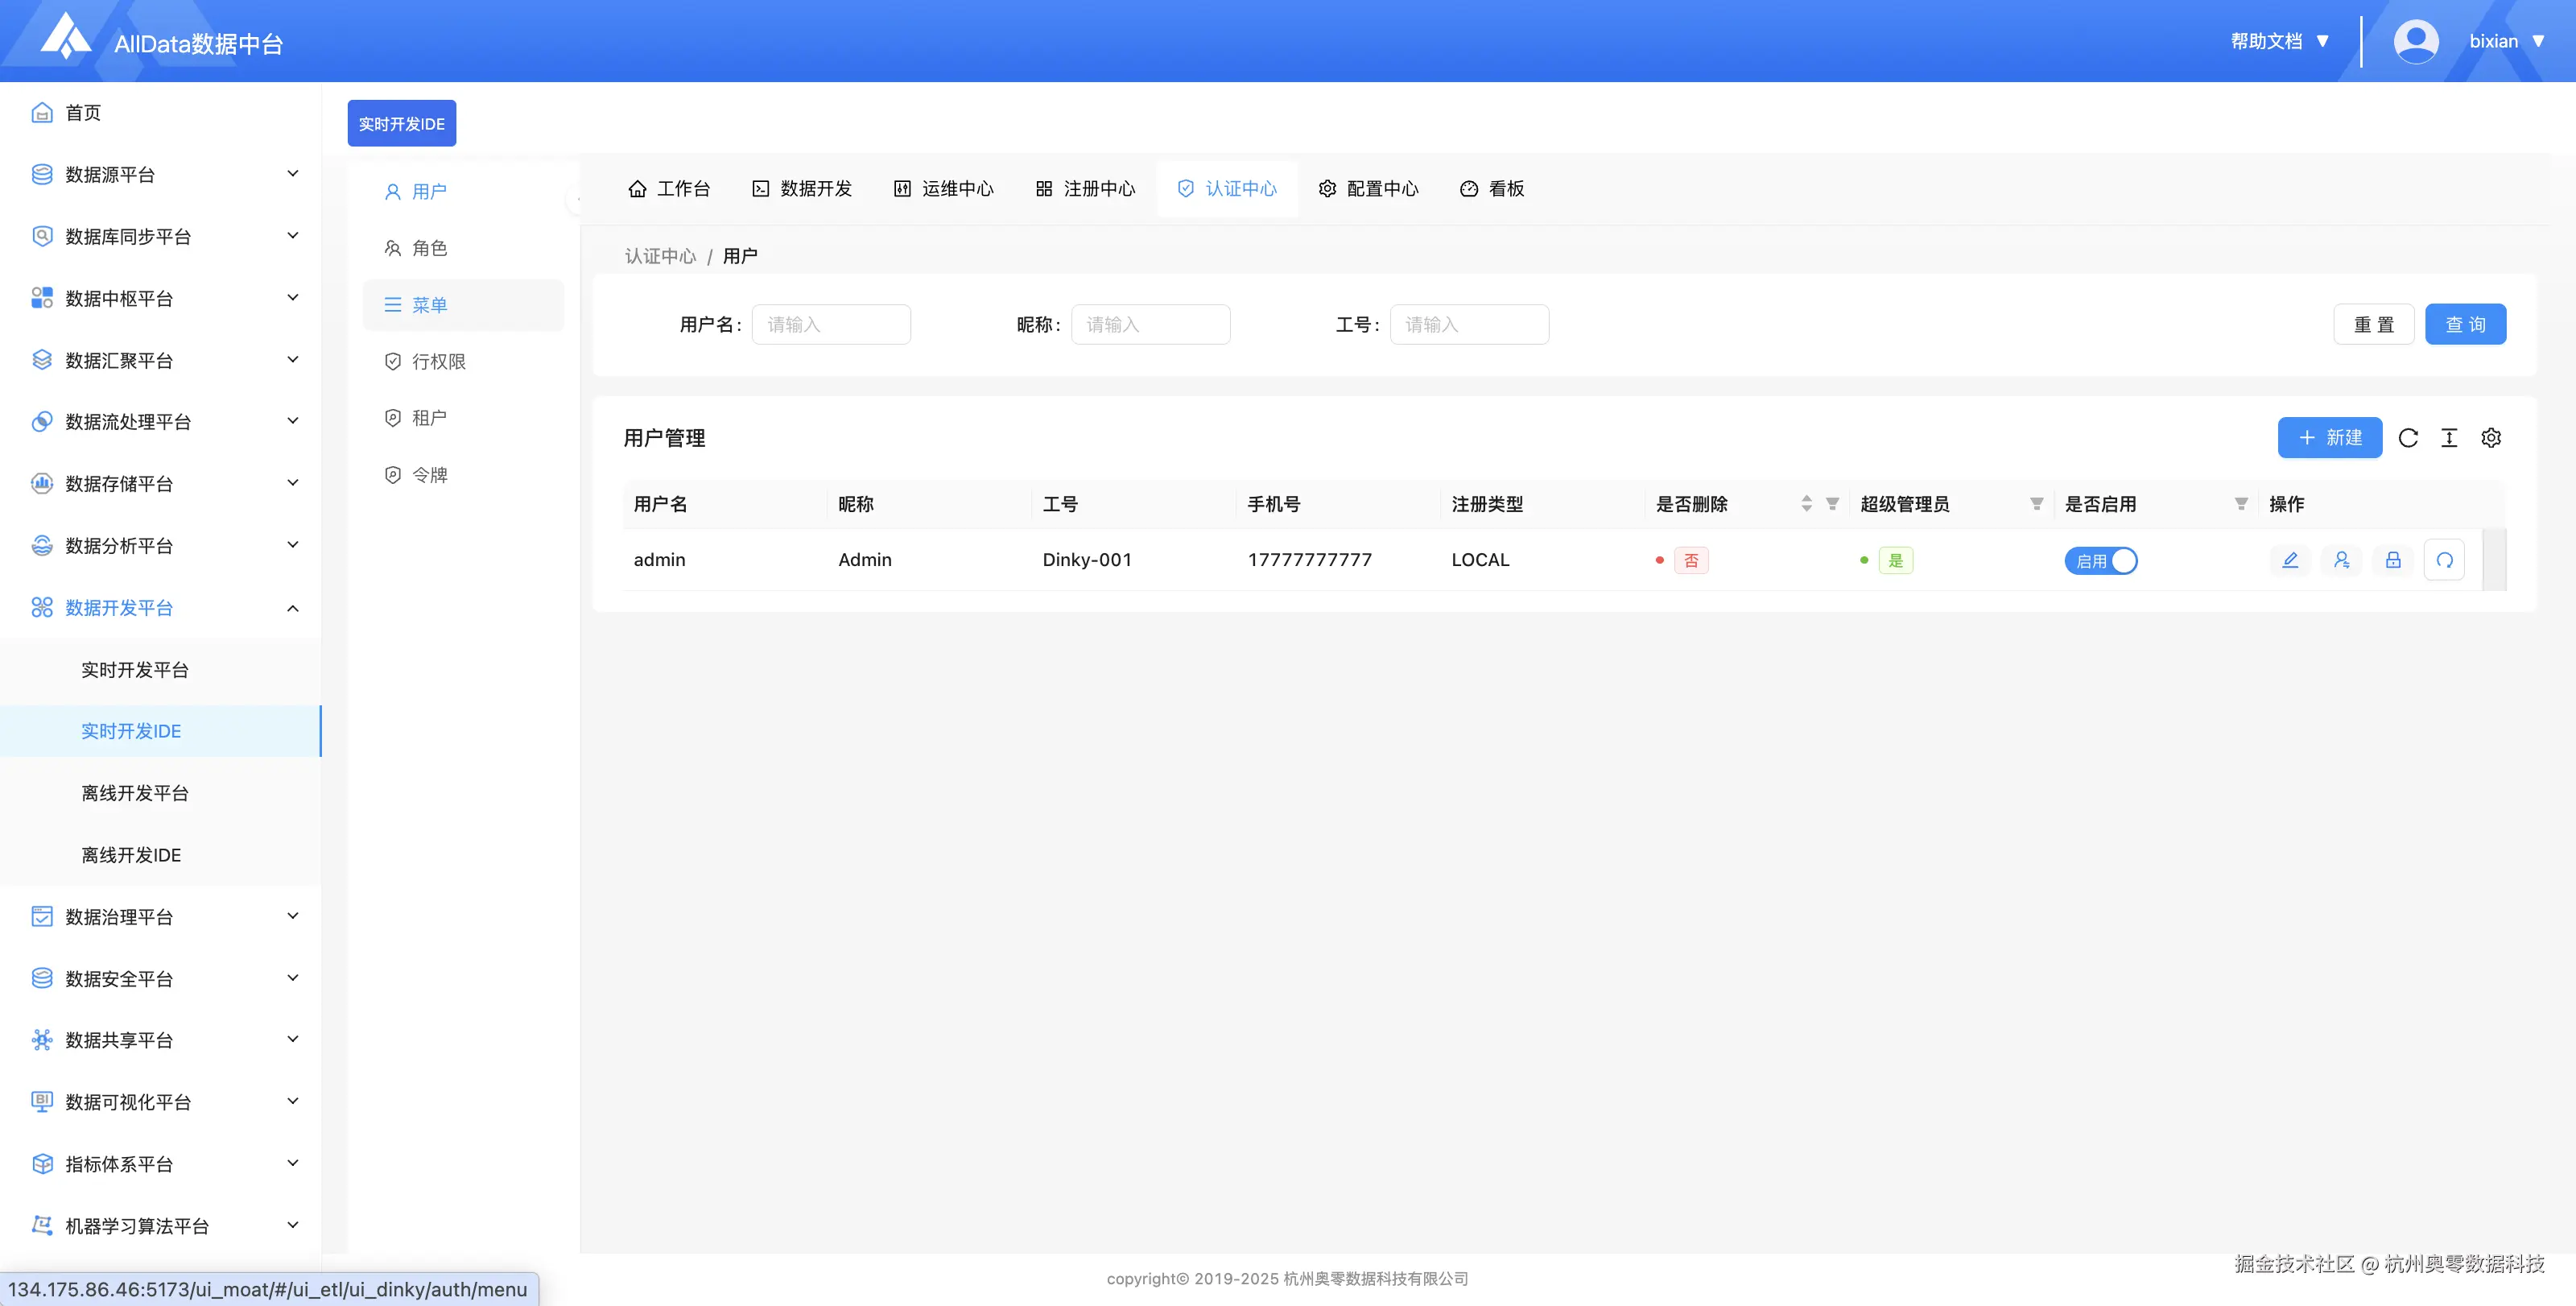Open the filter on 超级管理员 column
This screenshot has height=1306, width=2576.
coord(2036,503)
